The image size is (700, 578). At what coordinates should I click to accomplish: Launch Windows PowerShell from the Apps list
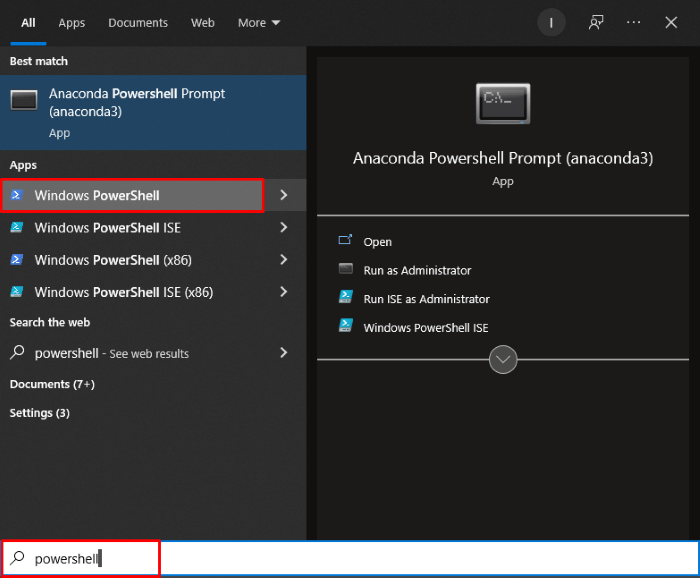pyautogui.click(x=133, y=195)
